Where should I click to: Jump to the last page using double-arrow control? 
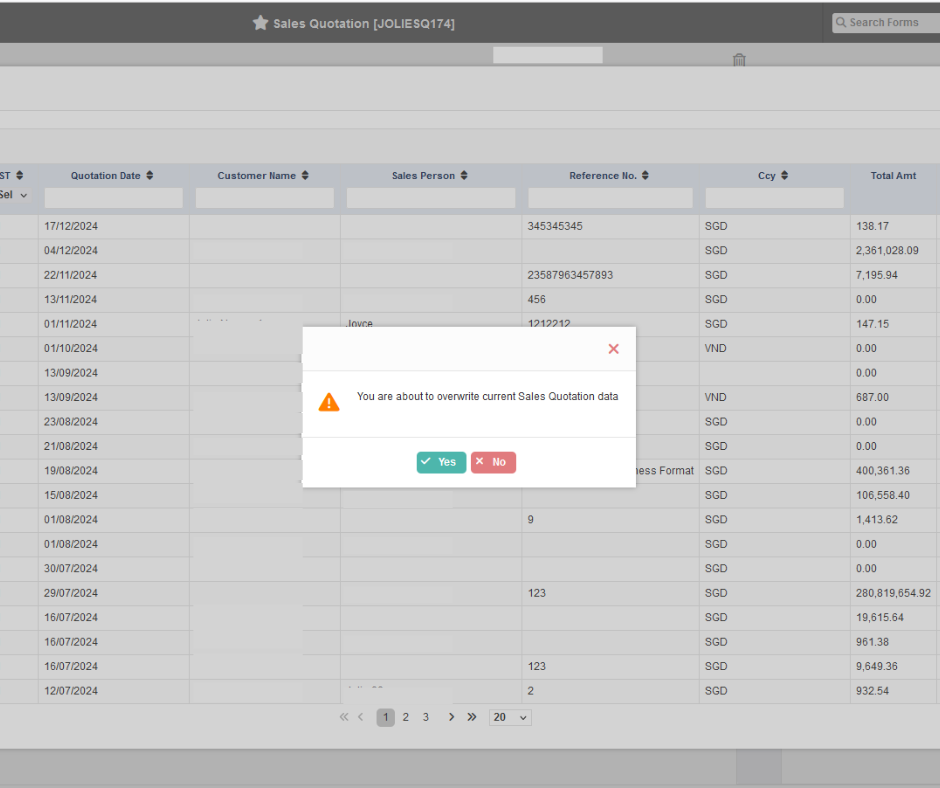[x=471, y=717]
